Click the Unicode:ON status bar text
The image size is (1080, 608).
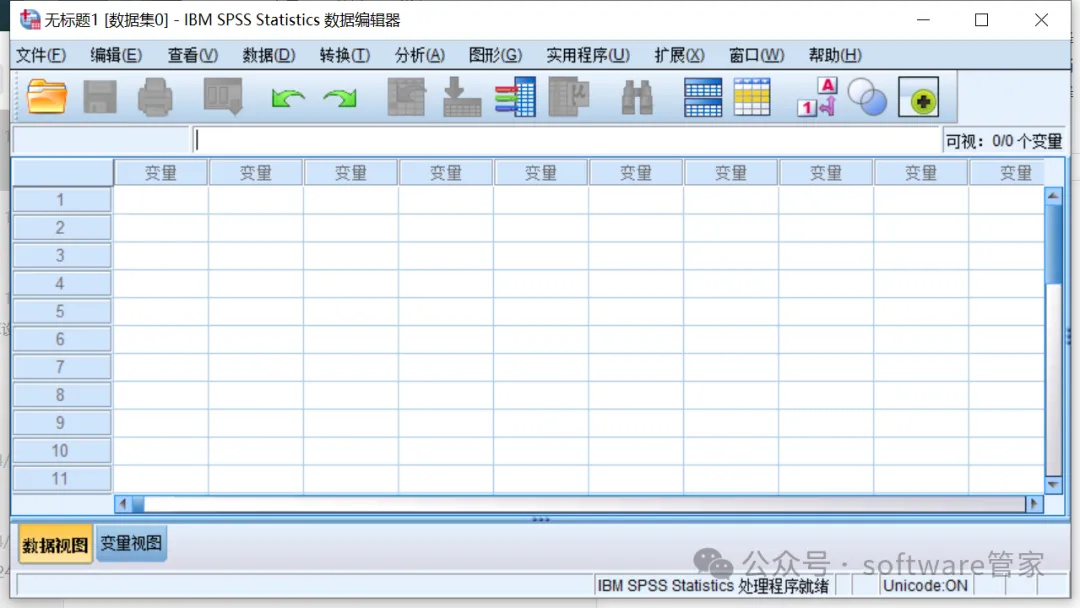[x=925, y=586]
